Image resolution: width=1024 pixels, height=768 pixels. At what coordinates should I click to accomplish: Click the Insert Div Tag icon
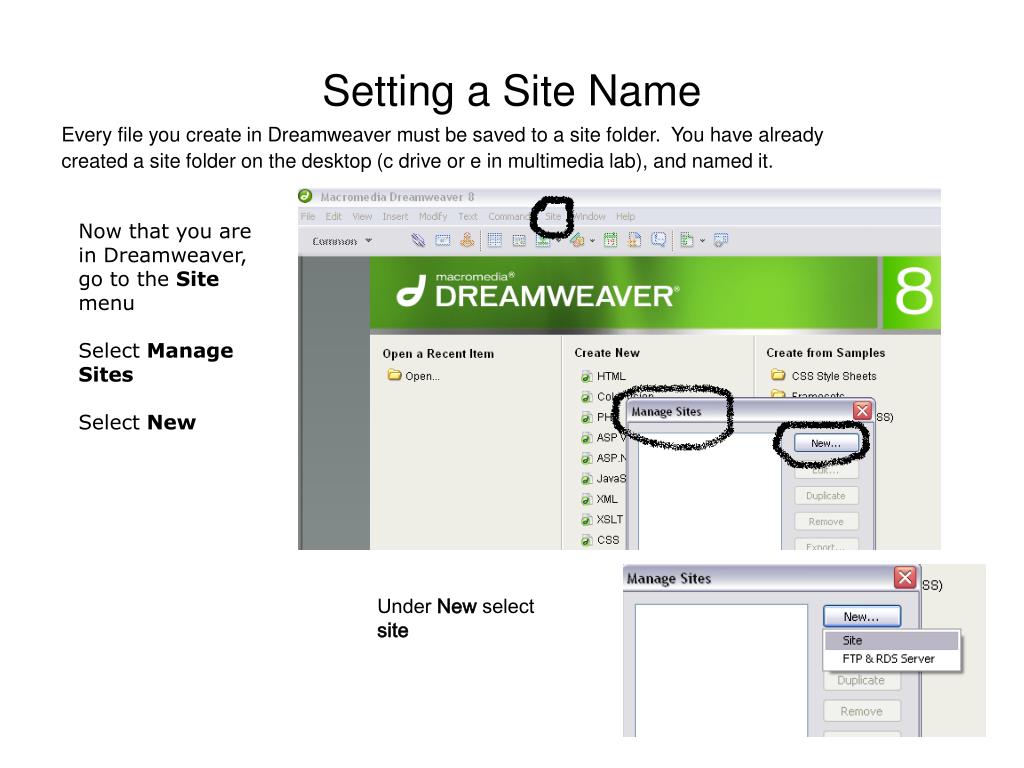coord(519,241)
